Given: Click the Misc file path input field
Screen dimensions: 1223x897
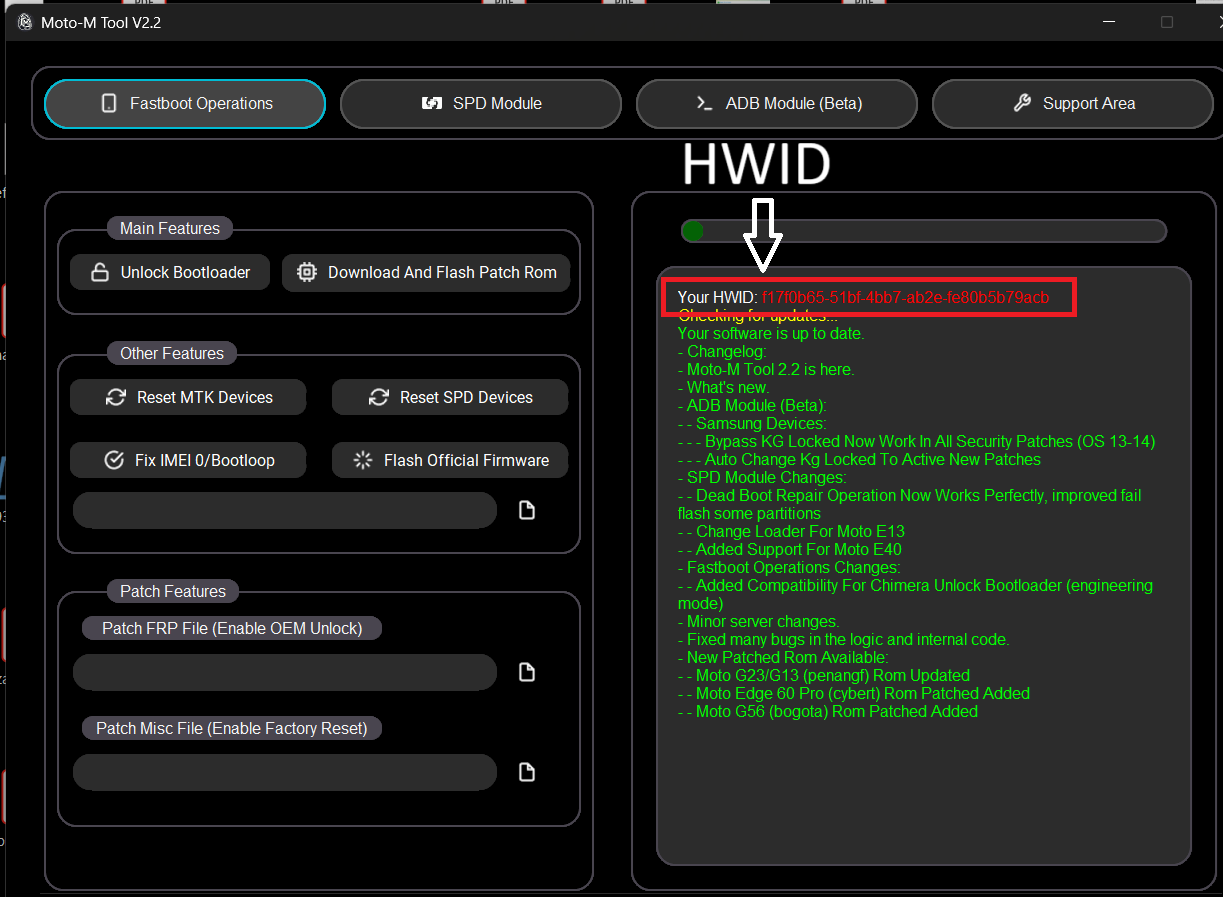Looking at the screenshot, I should tap(285, 772).
